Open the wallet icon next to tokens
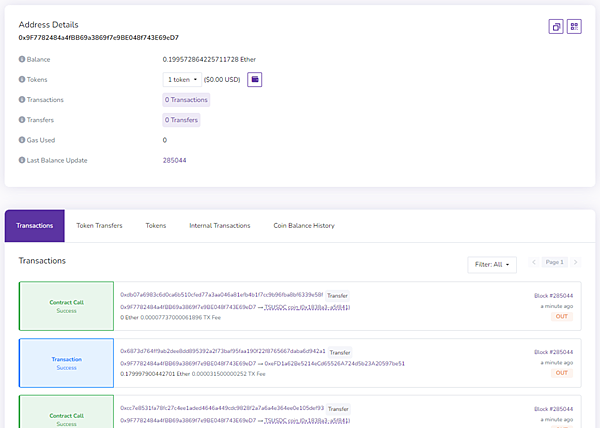The height and width of the screenshot is (428, 600). click(254, 80)
